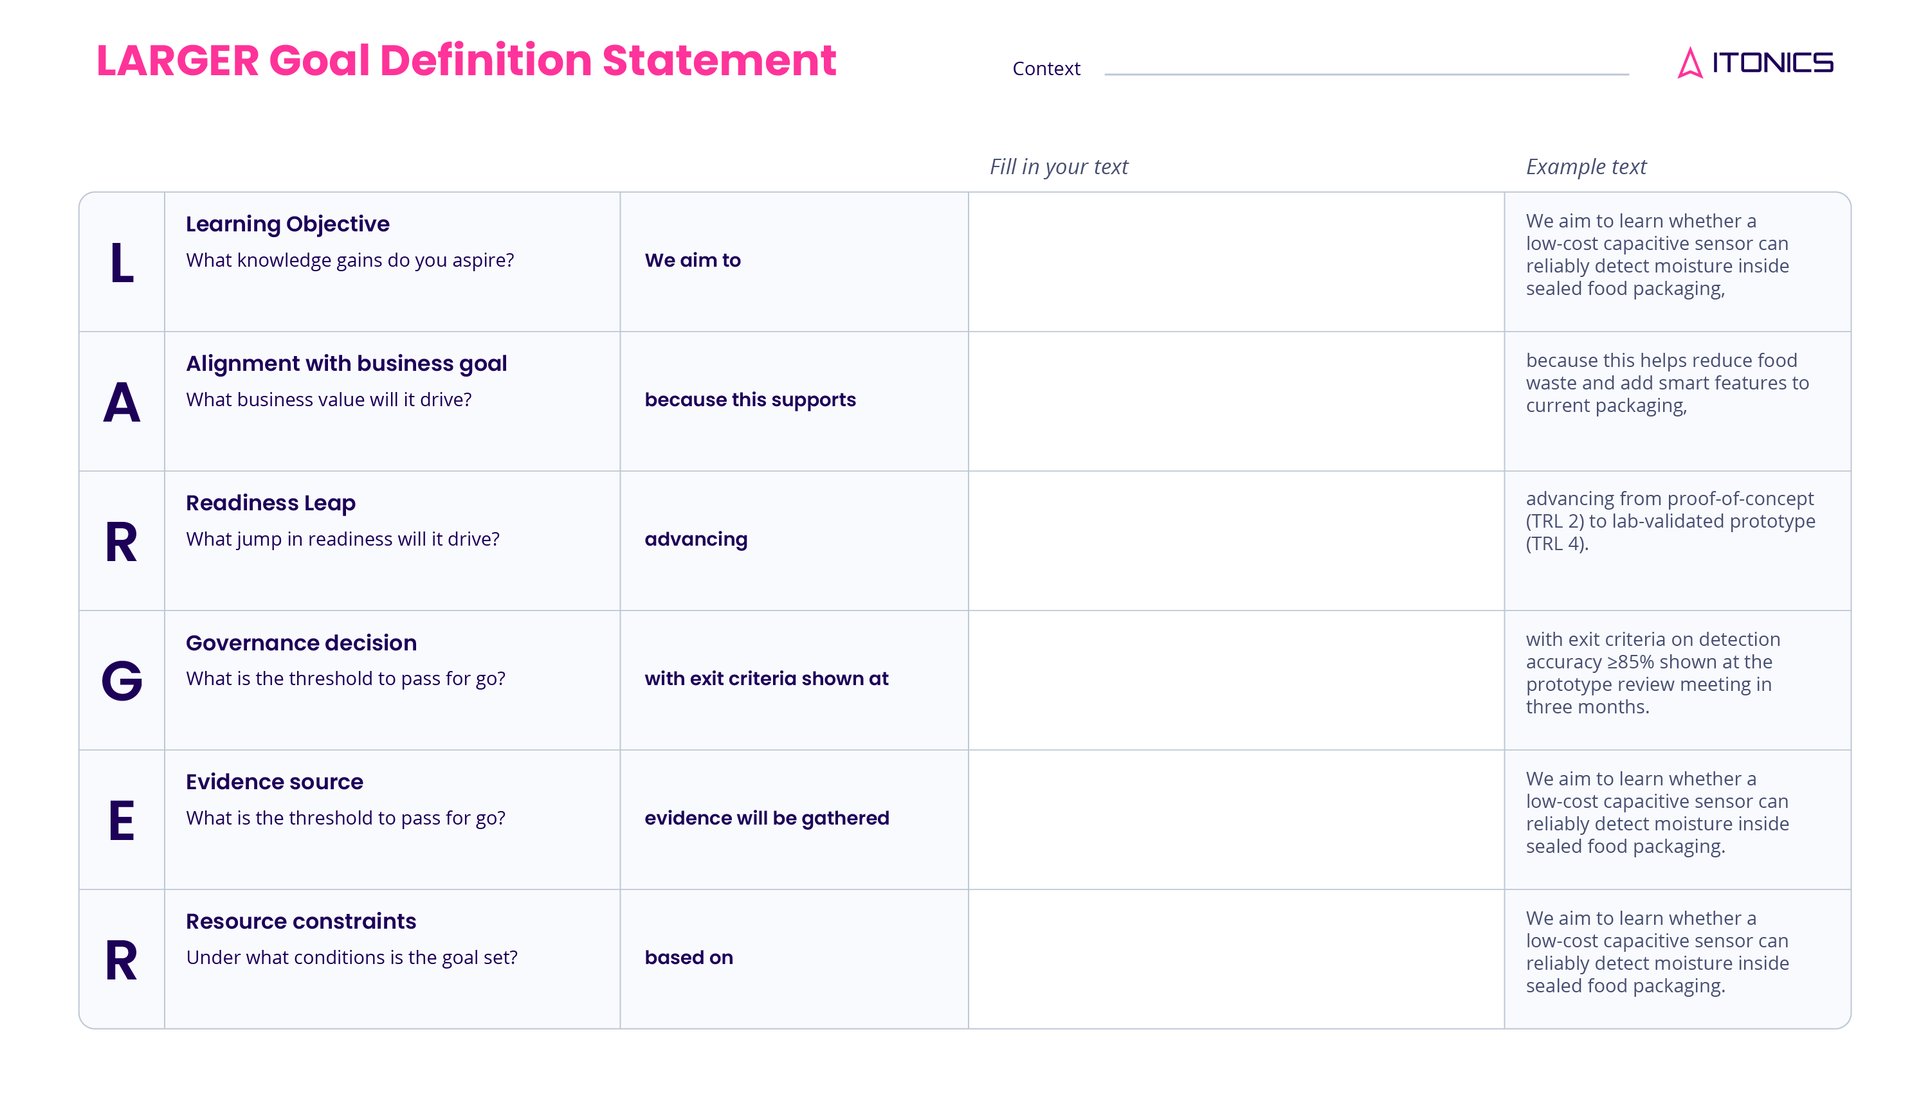This screenshot has width=1930, height=1108.
Task: Select the Alignment with business goal fill-in cell
Action: (x=1236, y=401)
